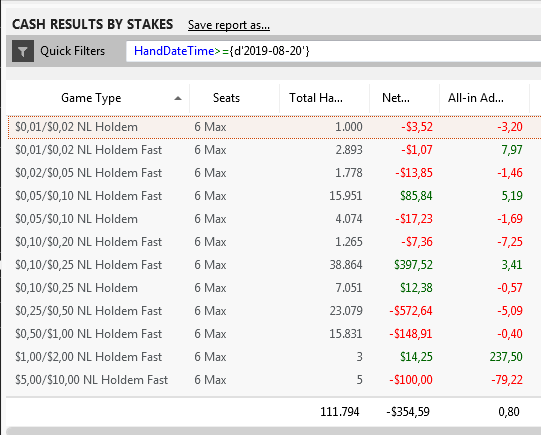
Task: Select the $0,01/$0,02 NL Holdem Fast row
Action: [x=274, y=150]
